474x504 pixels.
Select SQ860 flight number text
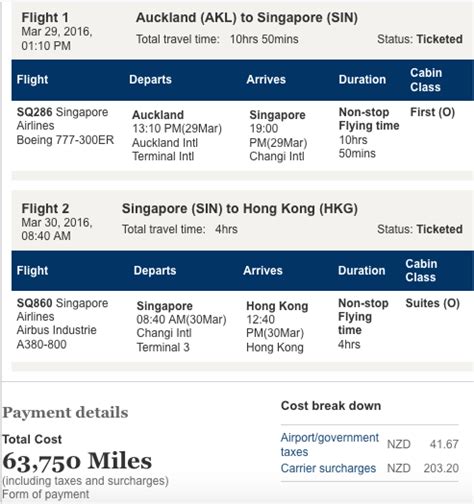pos(34,303)
